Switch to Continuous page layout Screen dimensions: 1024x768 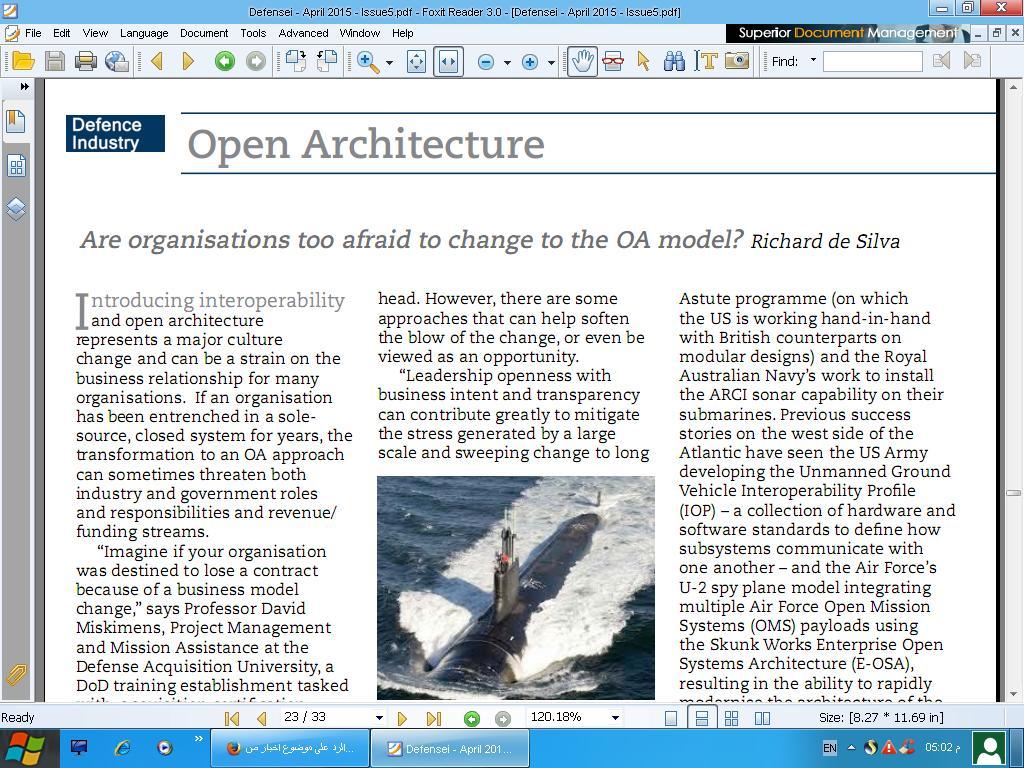701,718
